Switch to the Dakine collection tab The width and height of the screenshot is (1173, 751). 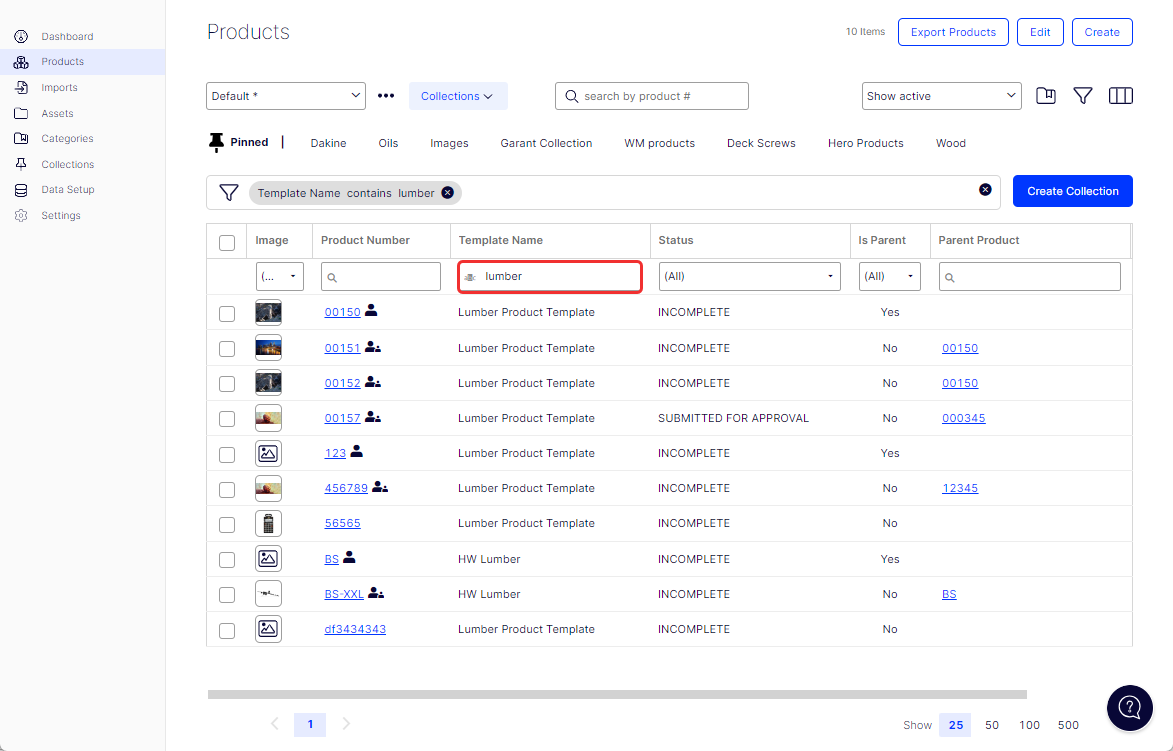pos(328,142)
